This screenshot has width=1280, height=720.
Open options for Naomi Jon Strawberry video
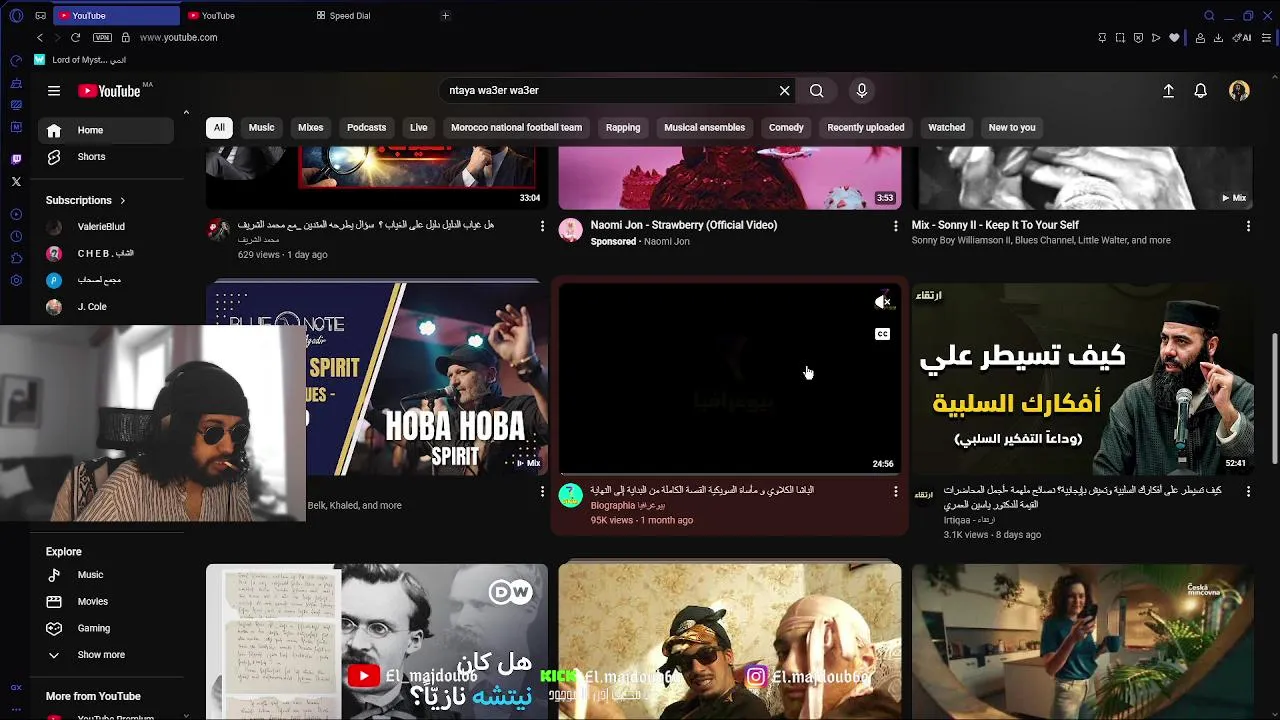click(895, 226)
